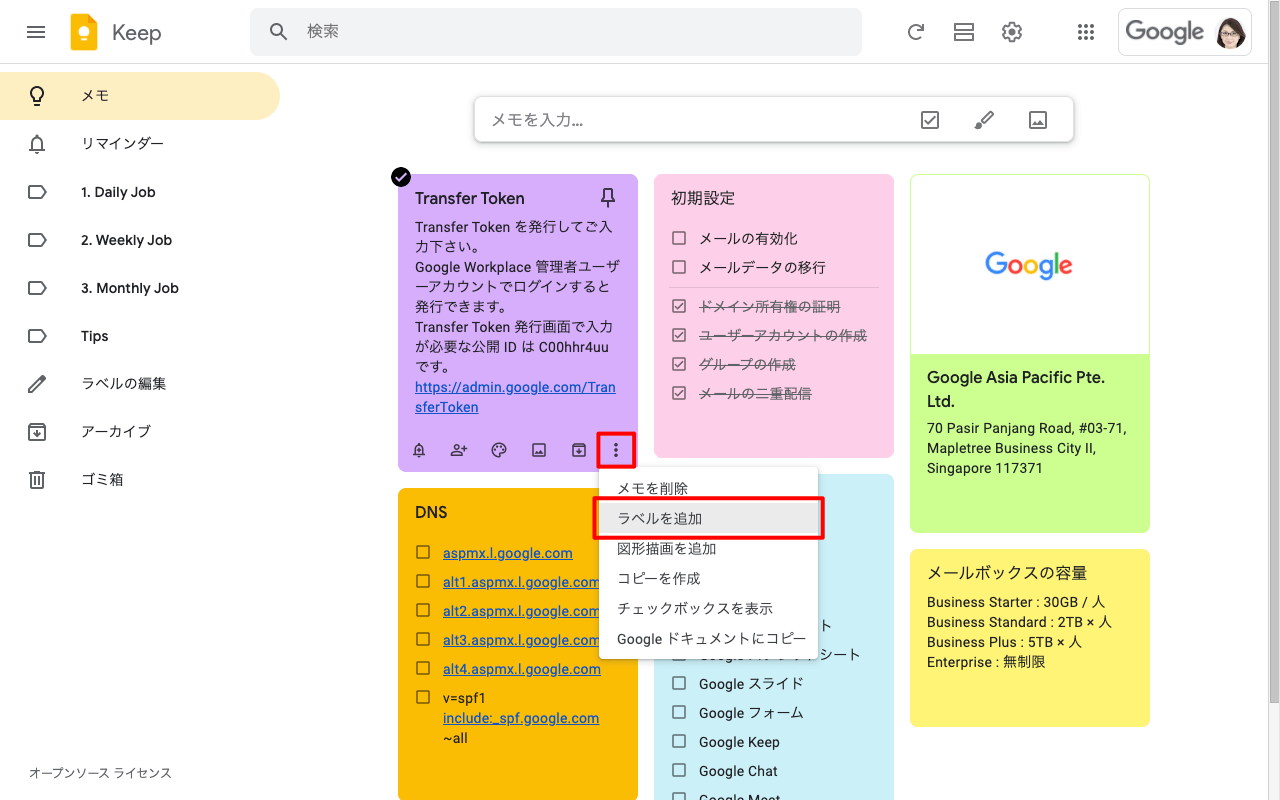Image resolution: width=1280 pixels, height=800 pixels.
Task: Open the main hamburger menu
Action: (x=36, y=32)
